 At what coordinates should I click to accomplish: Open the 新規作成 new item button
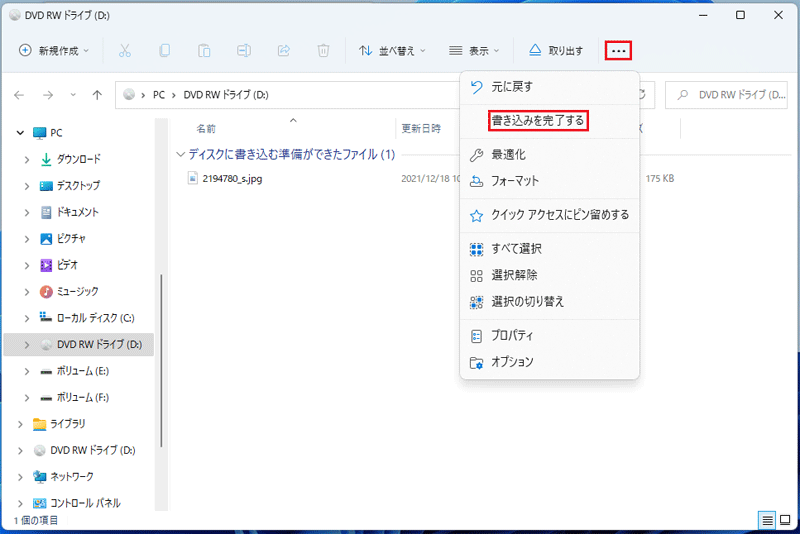(54, 50)
